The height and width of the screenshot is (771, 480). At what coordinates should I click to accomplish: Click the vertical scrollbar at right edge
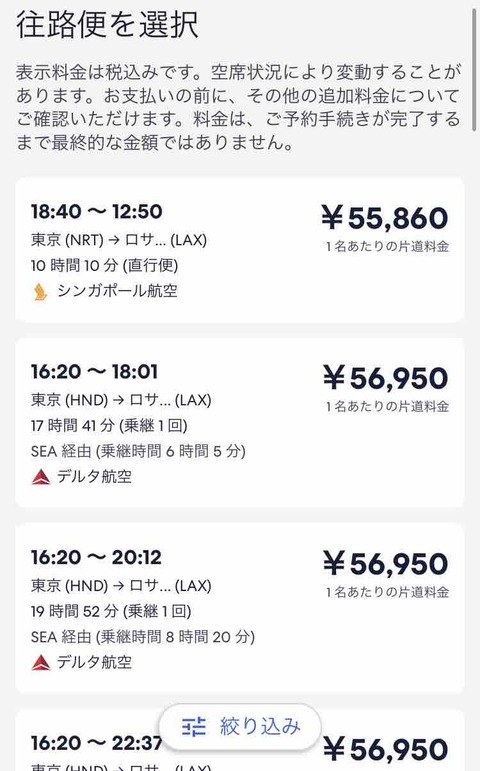[x=474, y=66]
